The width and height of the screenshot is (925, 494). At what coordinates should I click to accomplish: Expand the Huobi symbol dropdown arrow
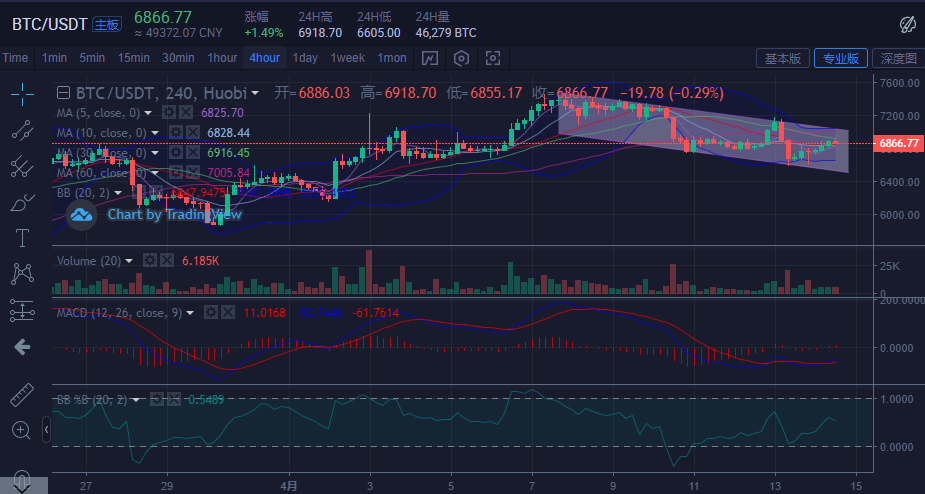pyautogui.click(x=255, y=93)
